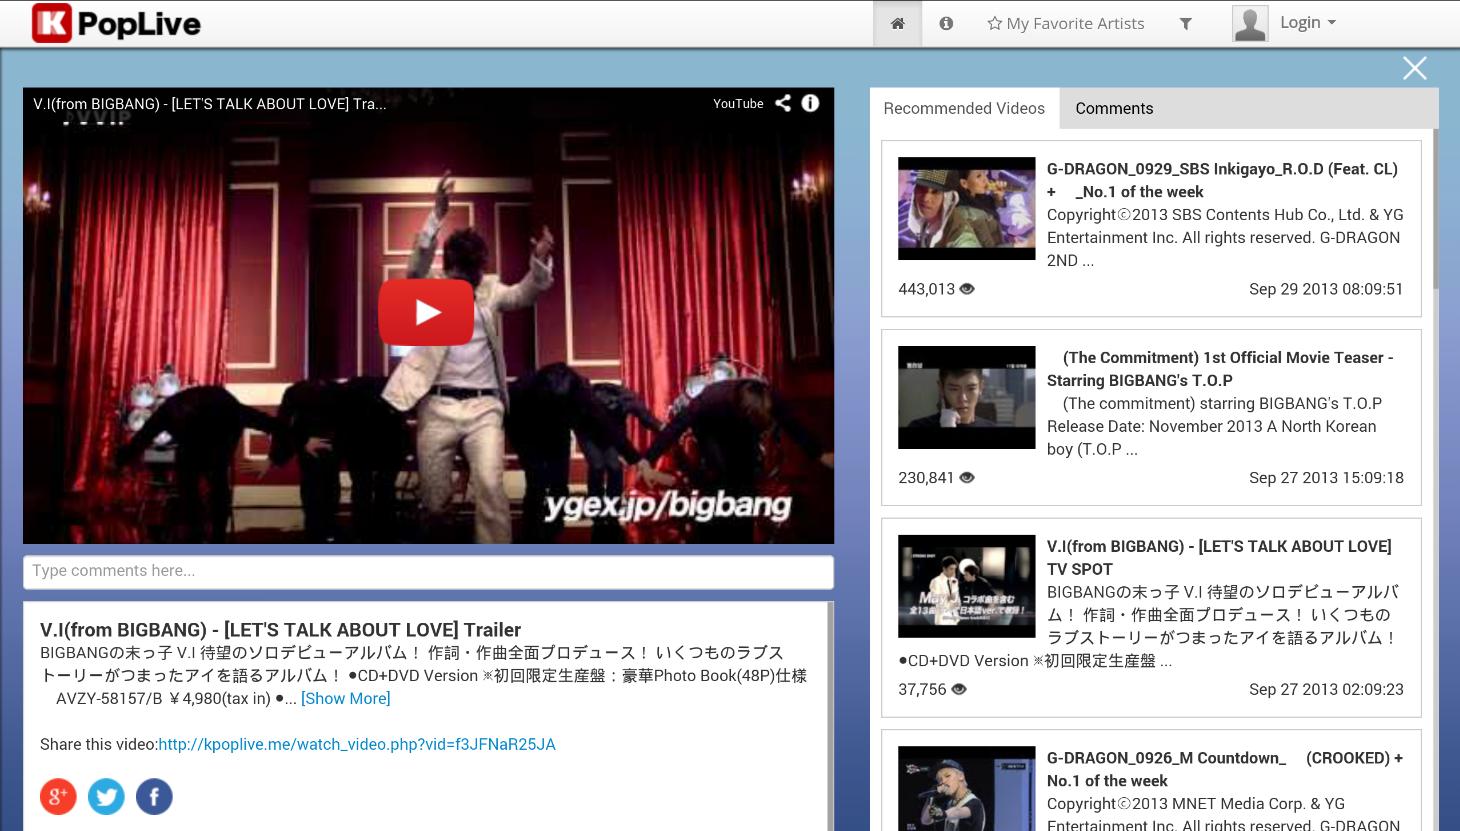Expand the description with Show More
Viewport: 1460px width, 831px height.
click(x=345, y=698)
